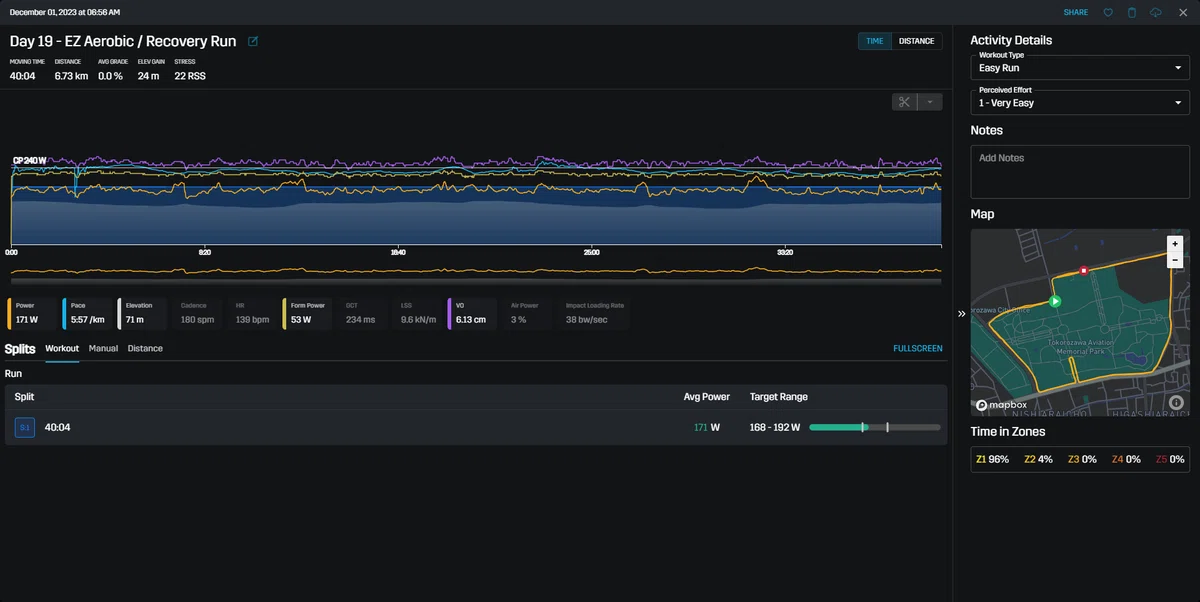The width and height of the screenshot is (1200, 602).
Task: Select the scissors trim tool
Action: 904,102
